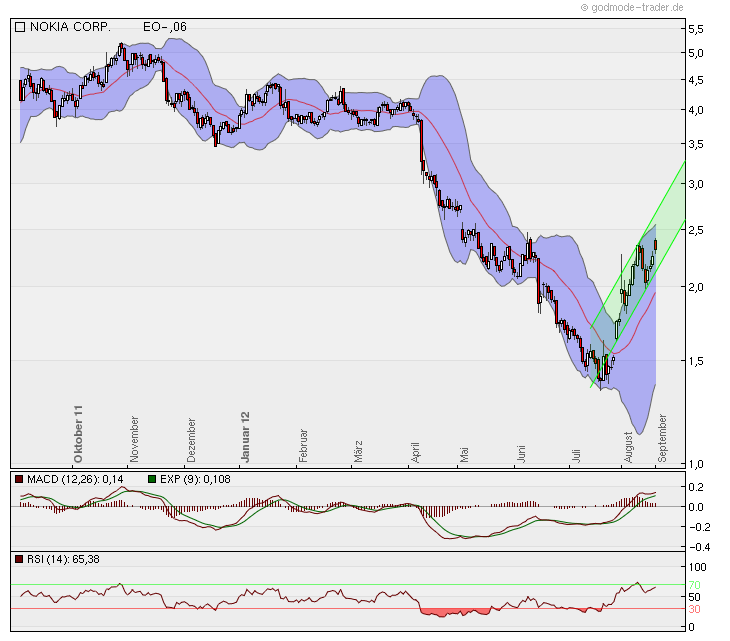Click the red RSI 30 level label
Image resolution: width=730 pixels, height=641 pixels.
coord(695,609)
